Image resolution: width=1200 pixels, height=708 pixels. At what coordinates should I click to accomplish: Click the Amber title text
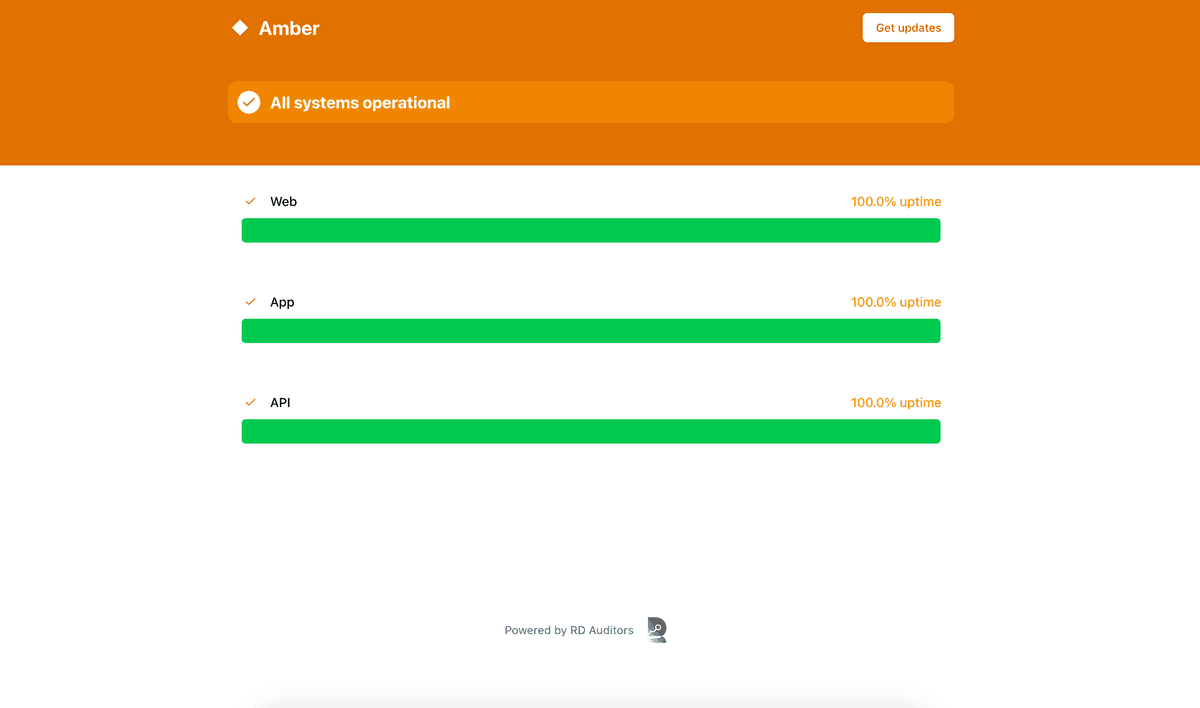290,27
